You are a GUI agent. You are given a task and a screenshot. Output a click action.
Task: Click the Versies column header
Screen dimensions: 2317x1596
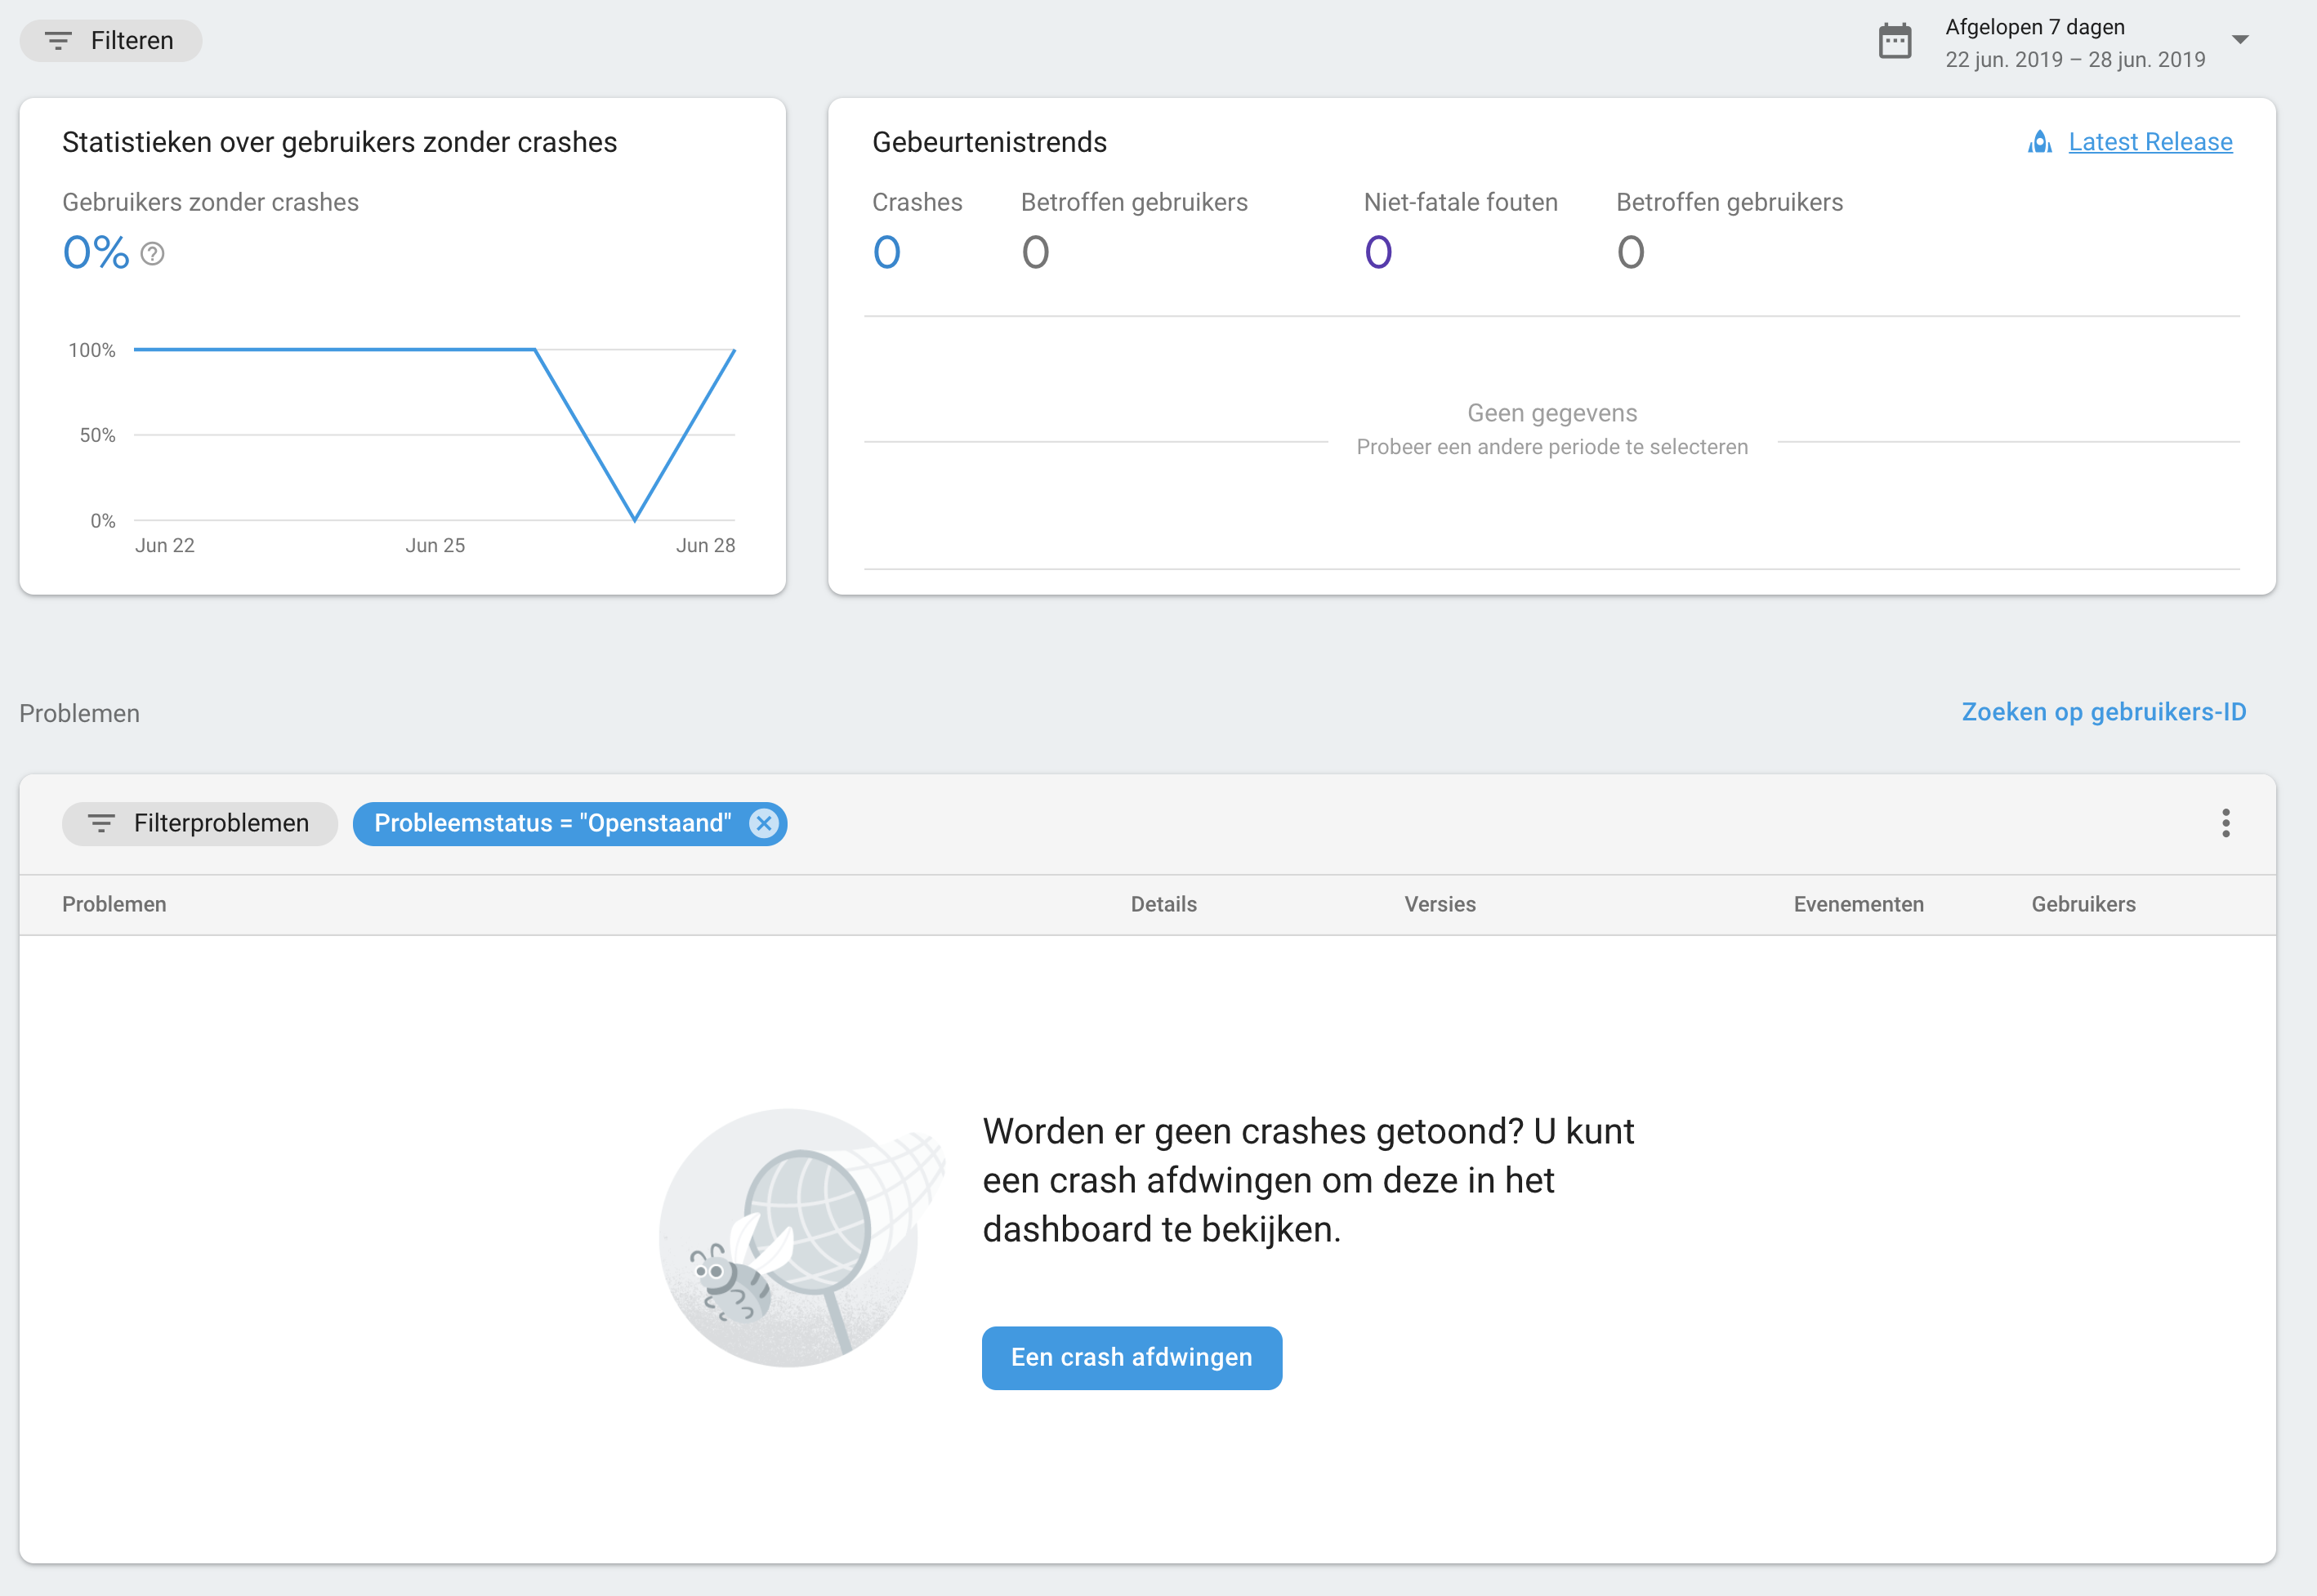click(1439, 904)
